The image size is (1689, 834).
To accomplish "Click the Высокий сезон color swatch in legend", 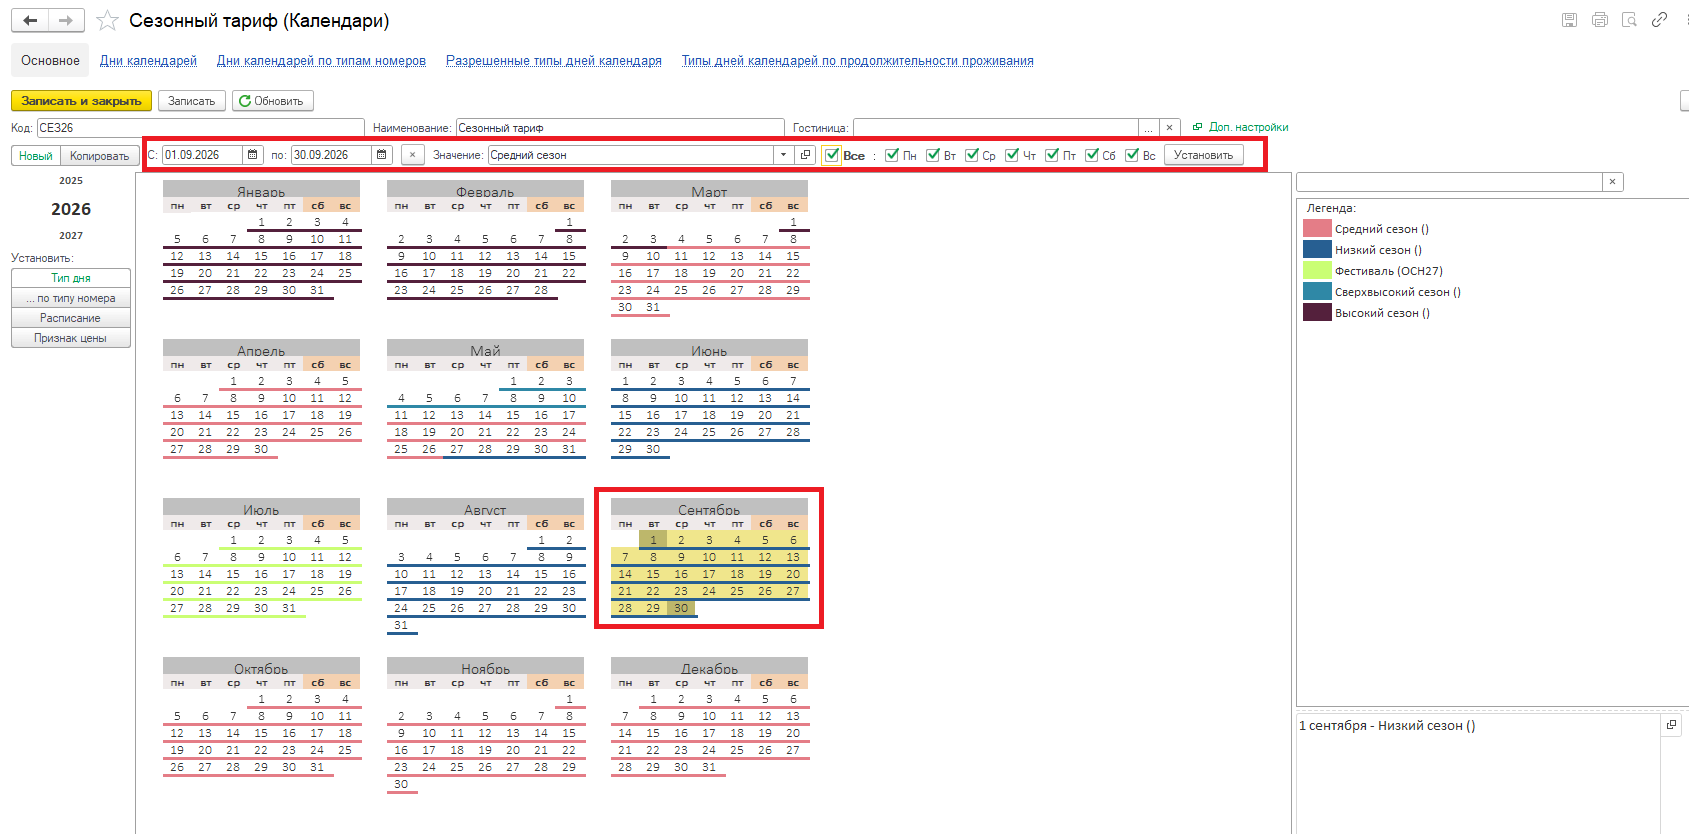I will click(1317, 313).
